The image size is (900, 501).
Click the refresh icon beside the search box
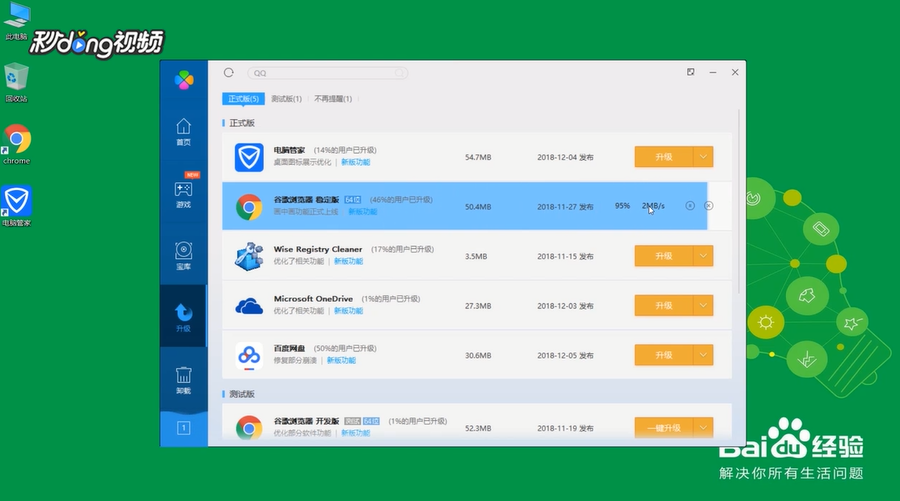pos(228,72)
